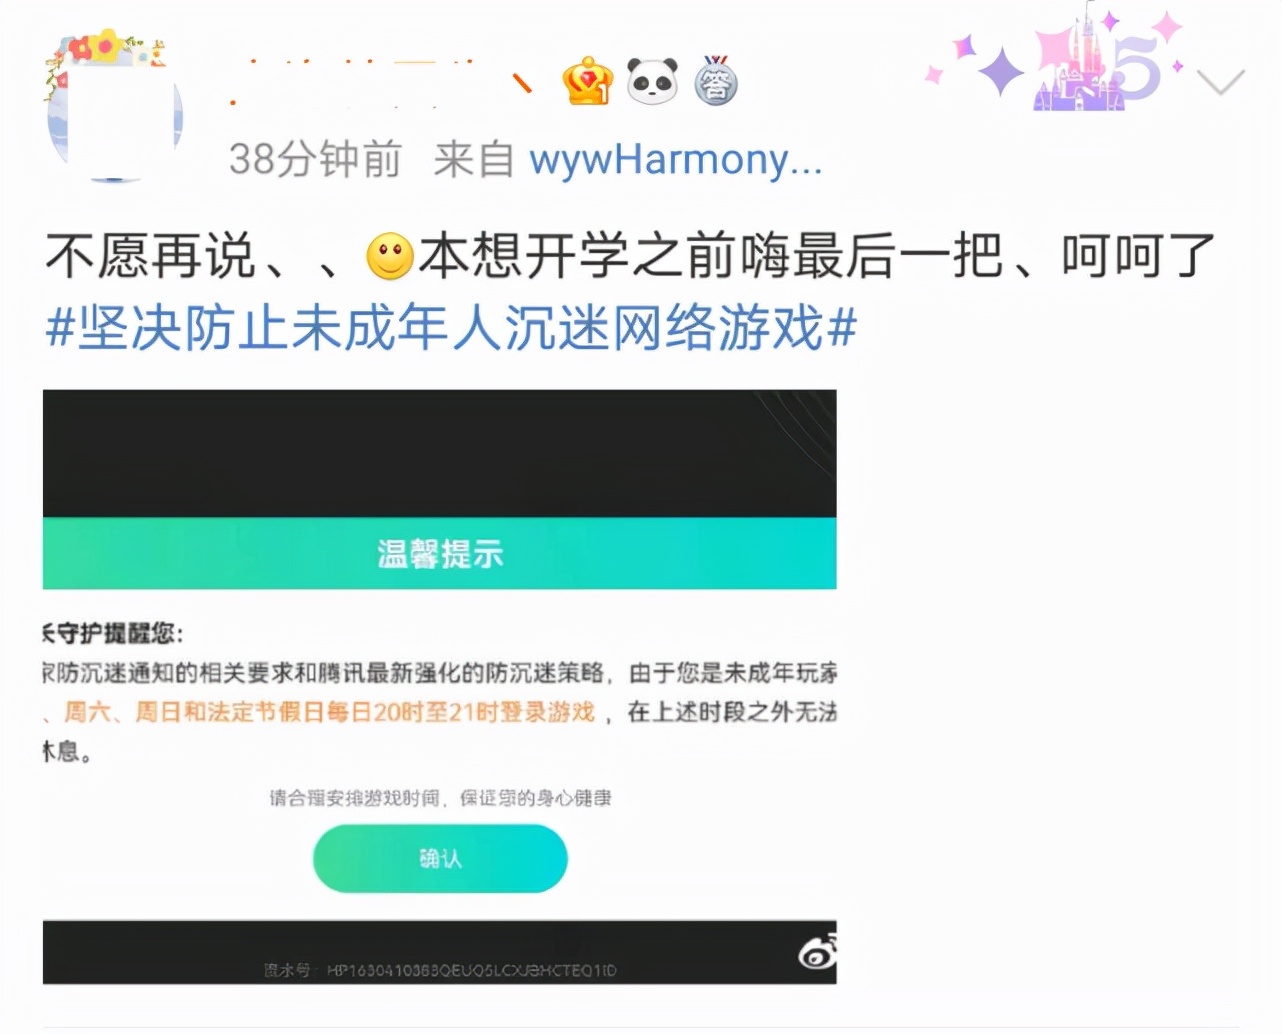This screenshot has width=1282, height=1034.
Task: Click the 38分钟前 timestamp
Action: 315,159
